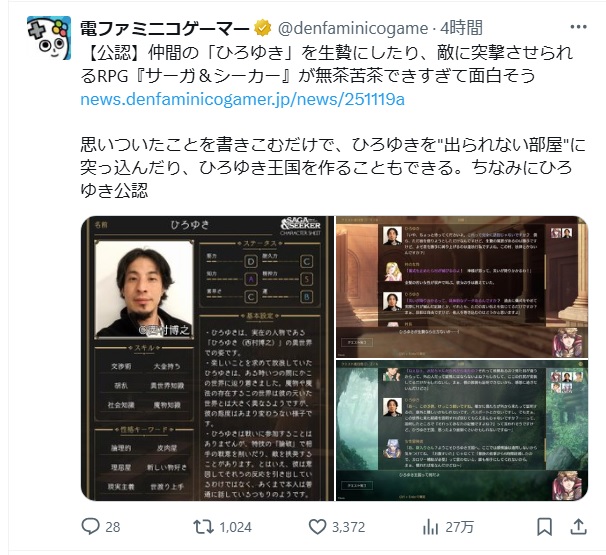Open the news.denfaminicogamer.jp article link
Image resolution: width=606 pixels, height=555 pixels.
pos(242,99)
